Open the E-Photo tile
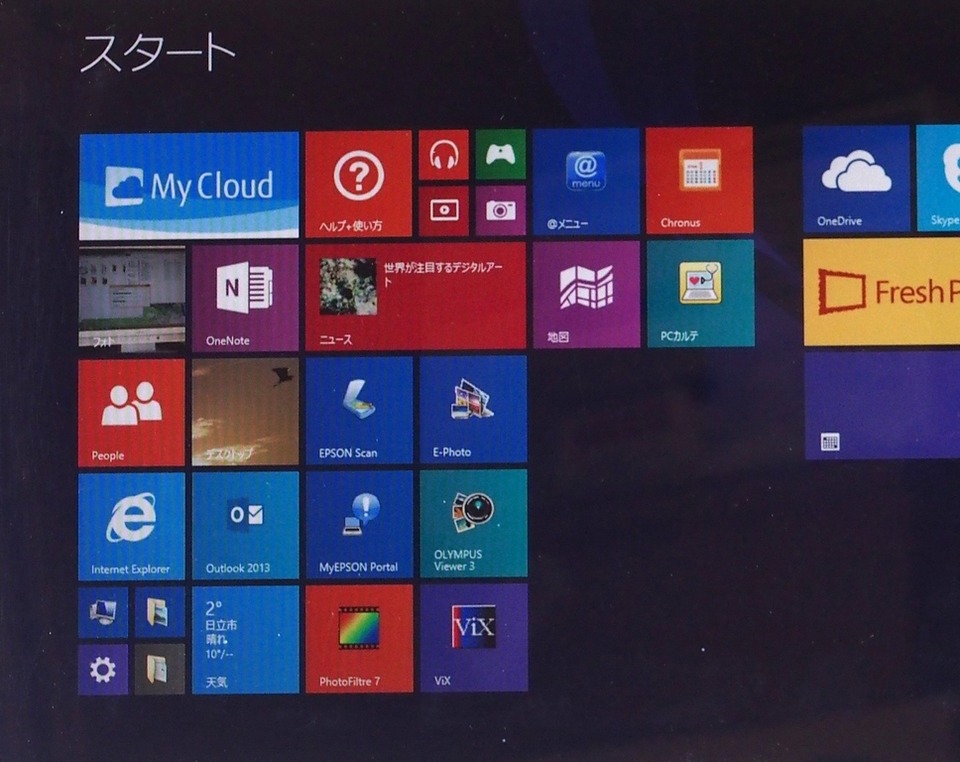 [473, 409]
